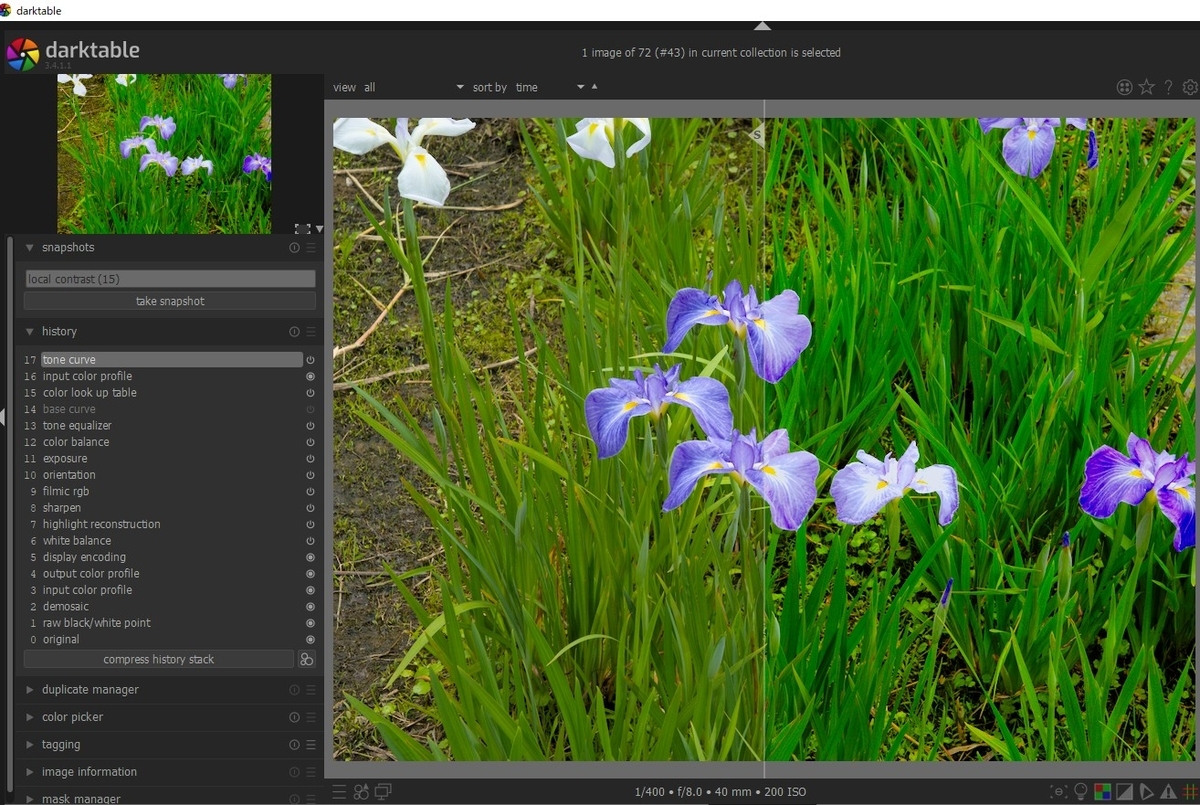Viewport: 1200px width, 805px height.
Task: Disable the tone curve module in history
Action: click(x=310, y=360)
